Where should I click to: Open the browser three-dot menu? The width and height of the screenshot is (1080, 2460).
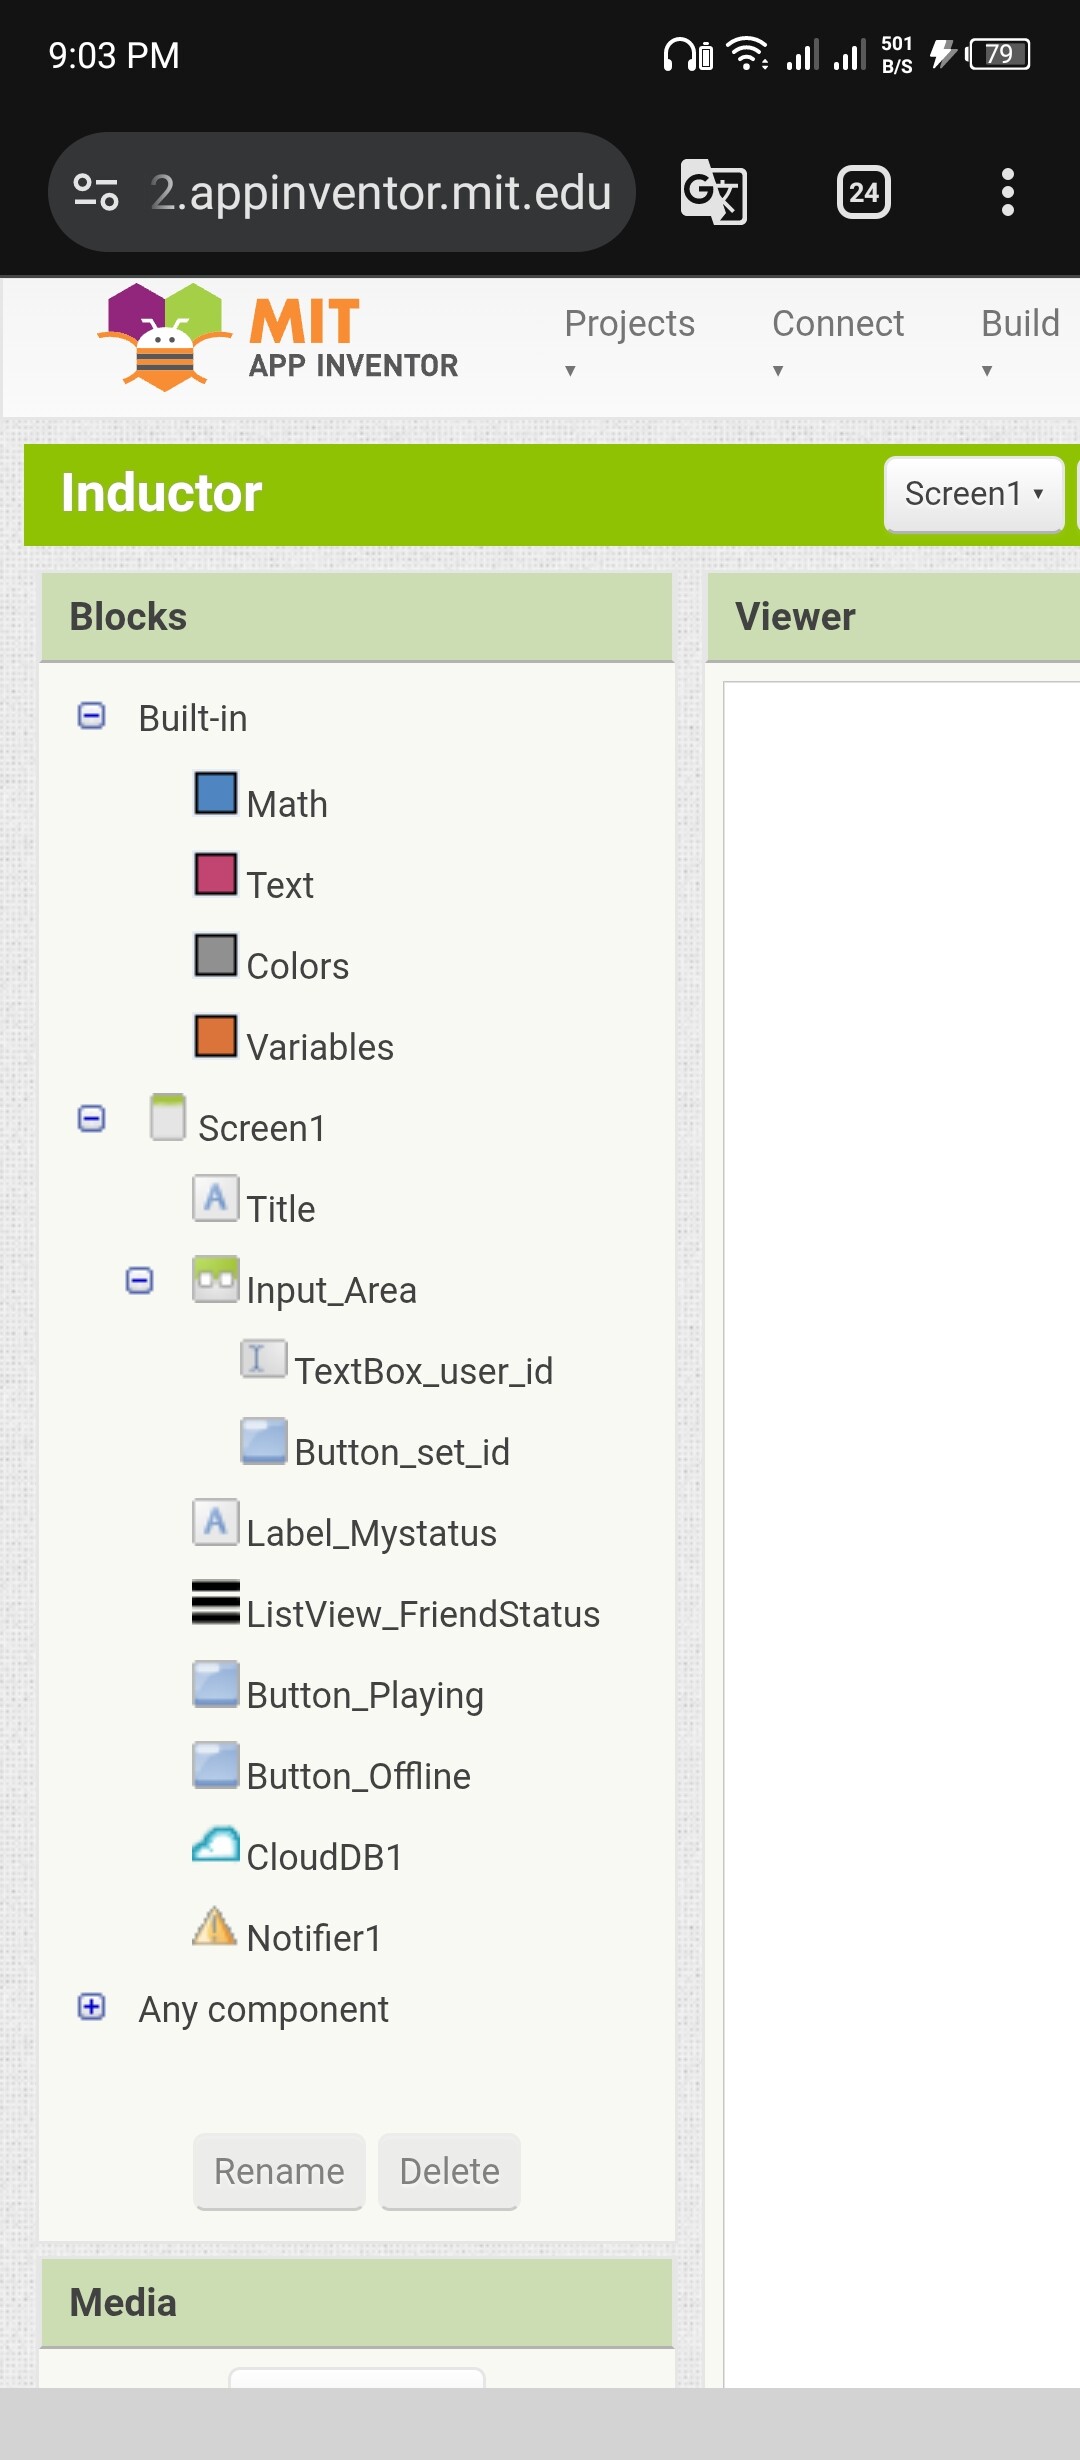pyautogui.click(x=1007, y=192)
